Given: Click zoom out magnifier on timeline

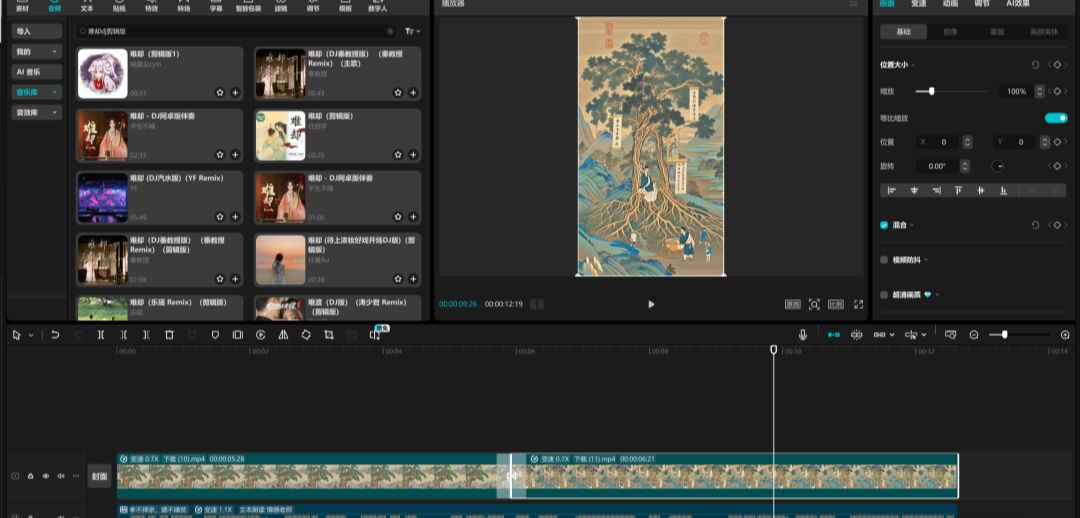Looking at the screenshot, I should 974,335.
